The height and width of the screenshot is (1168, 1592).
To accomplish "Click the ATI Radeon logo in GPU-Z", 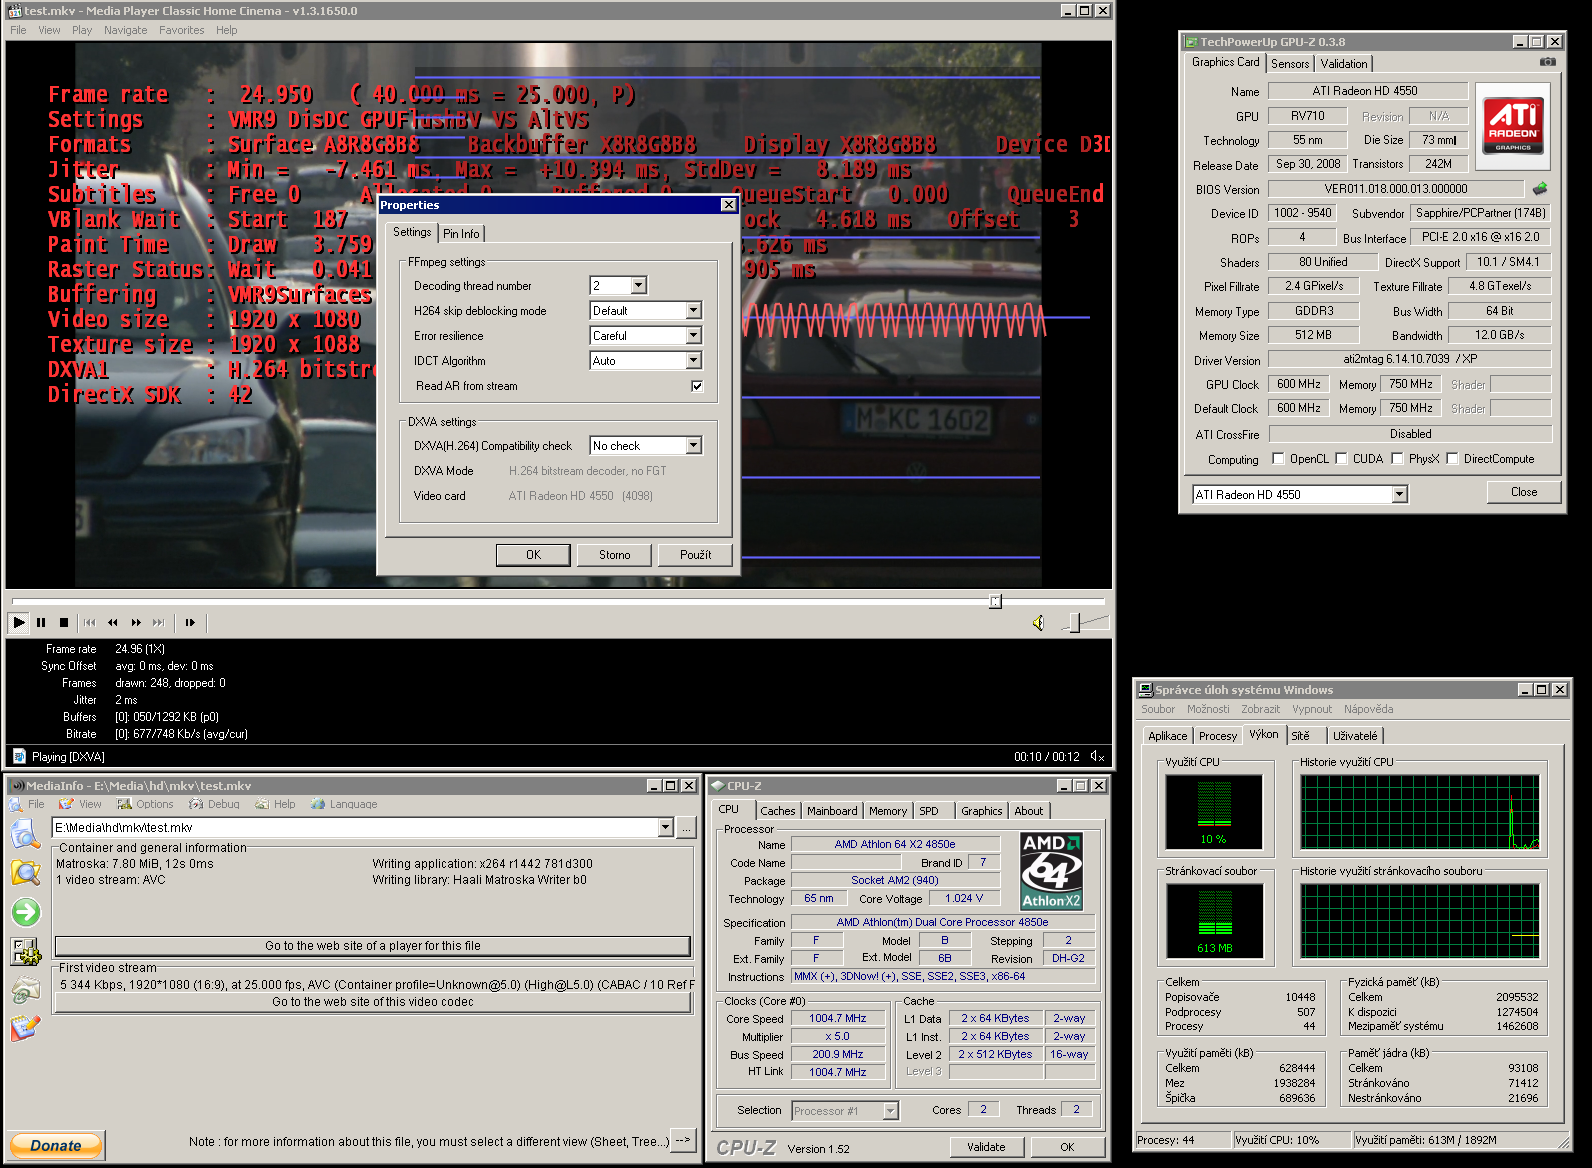I will [1513, 125].
